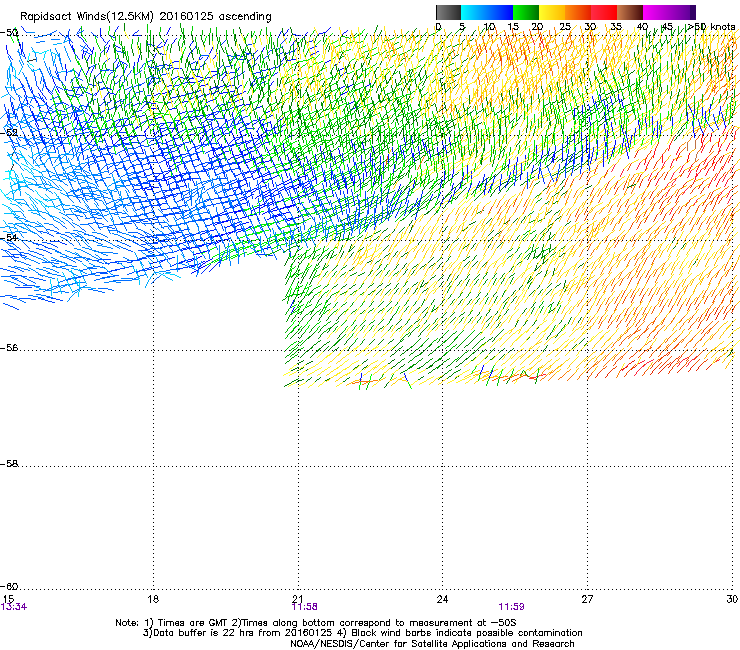Click the purple '11:58' time stamp
The image size is (740, 650).
(x=305, y=607)
